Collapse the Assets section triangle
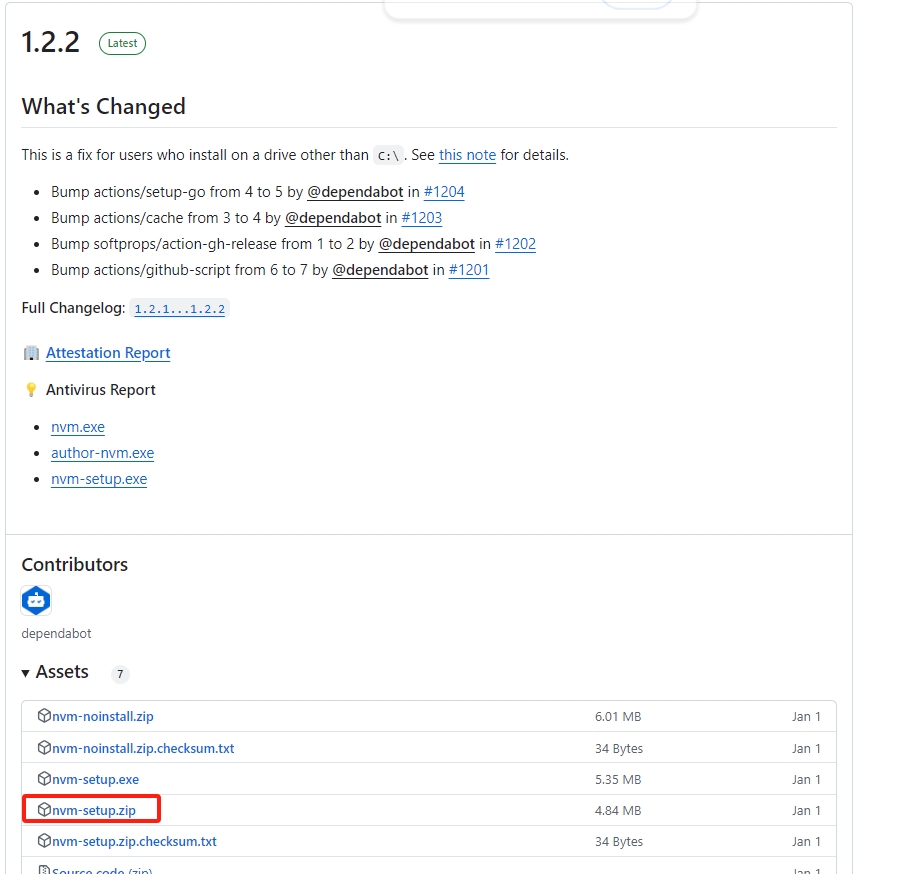This screenshot has height=874, width=908. [x=25, y=673]
